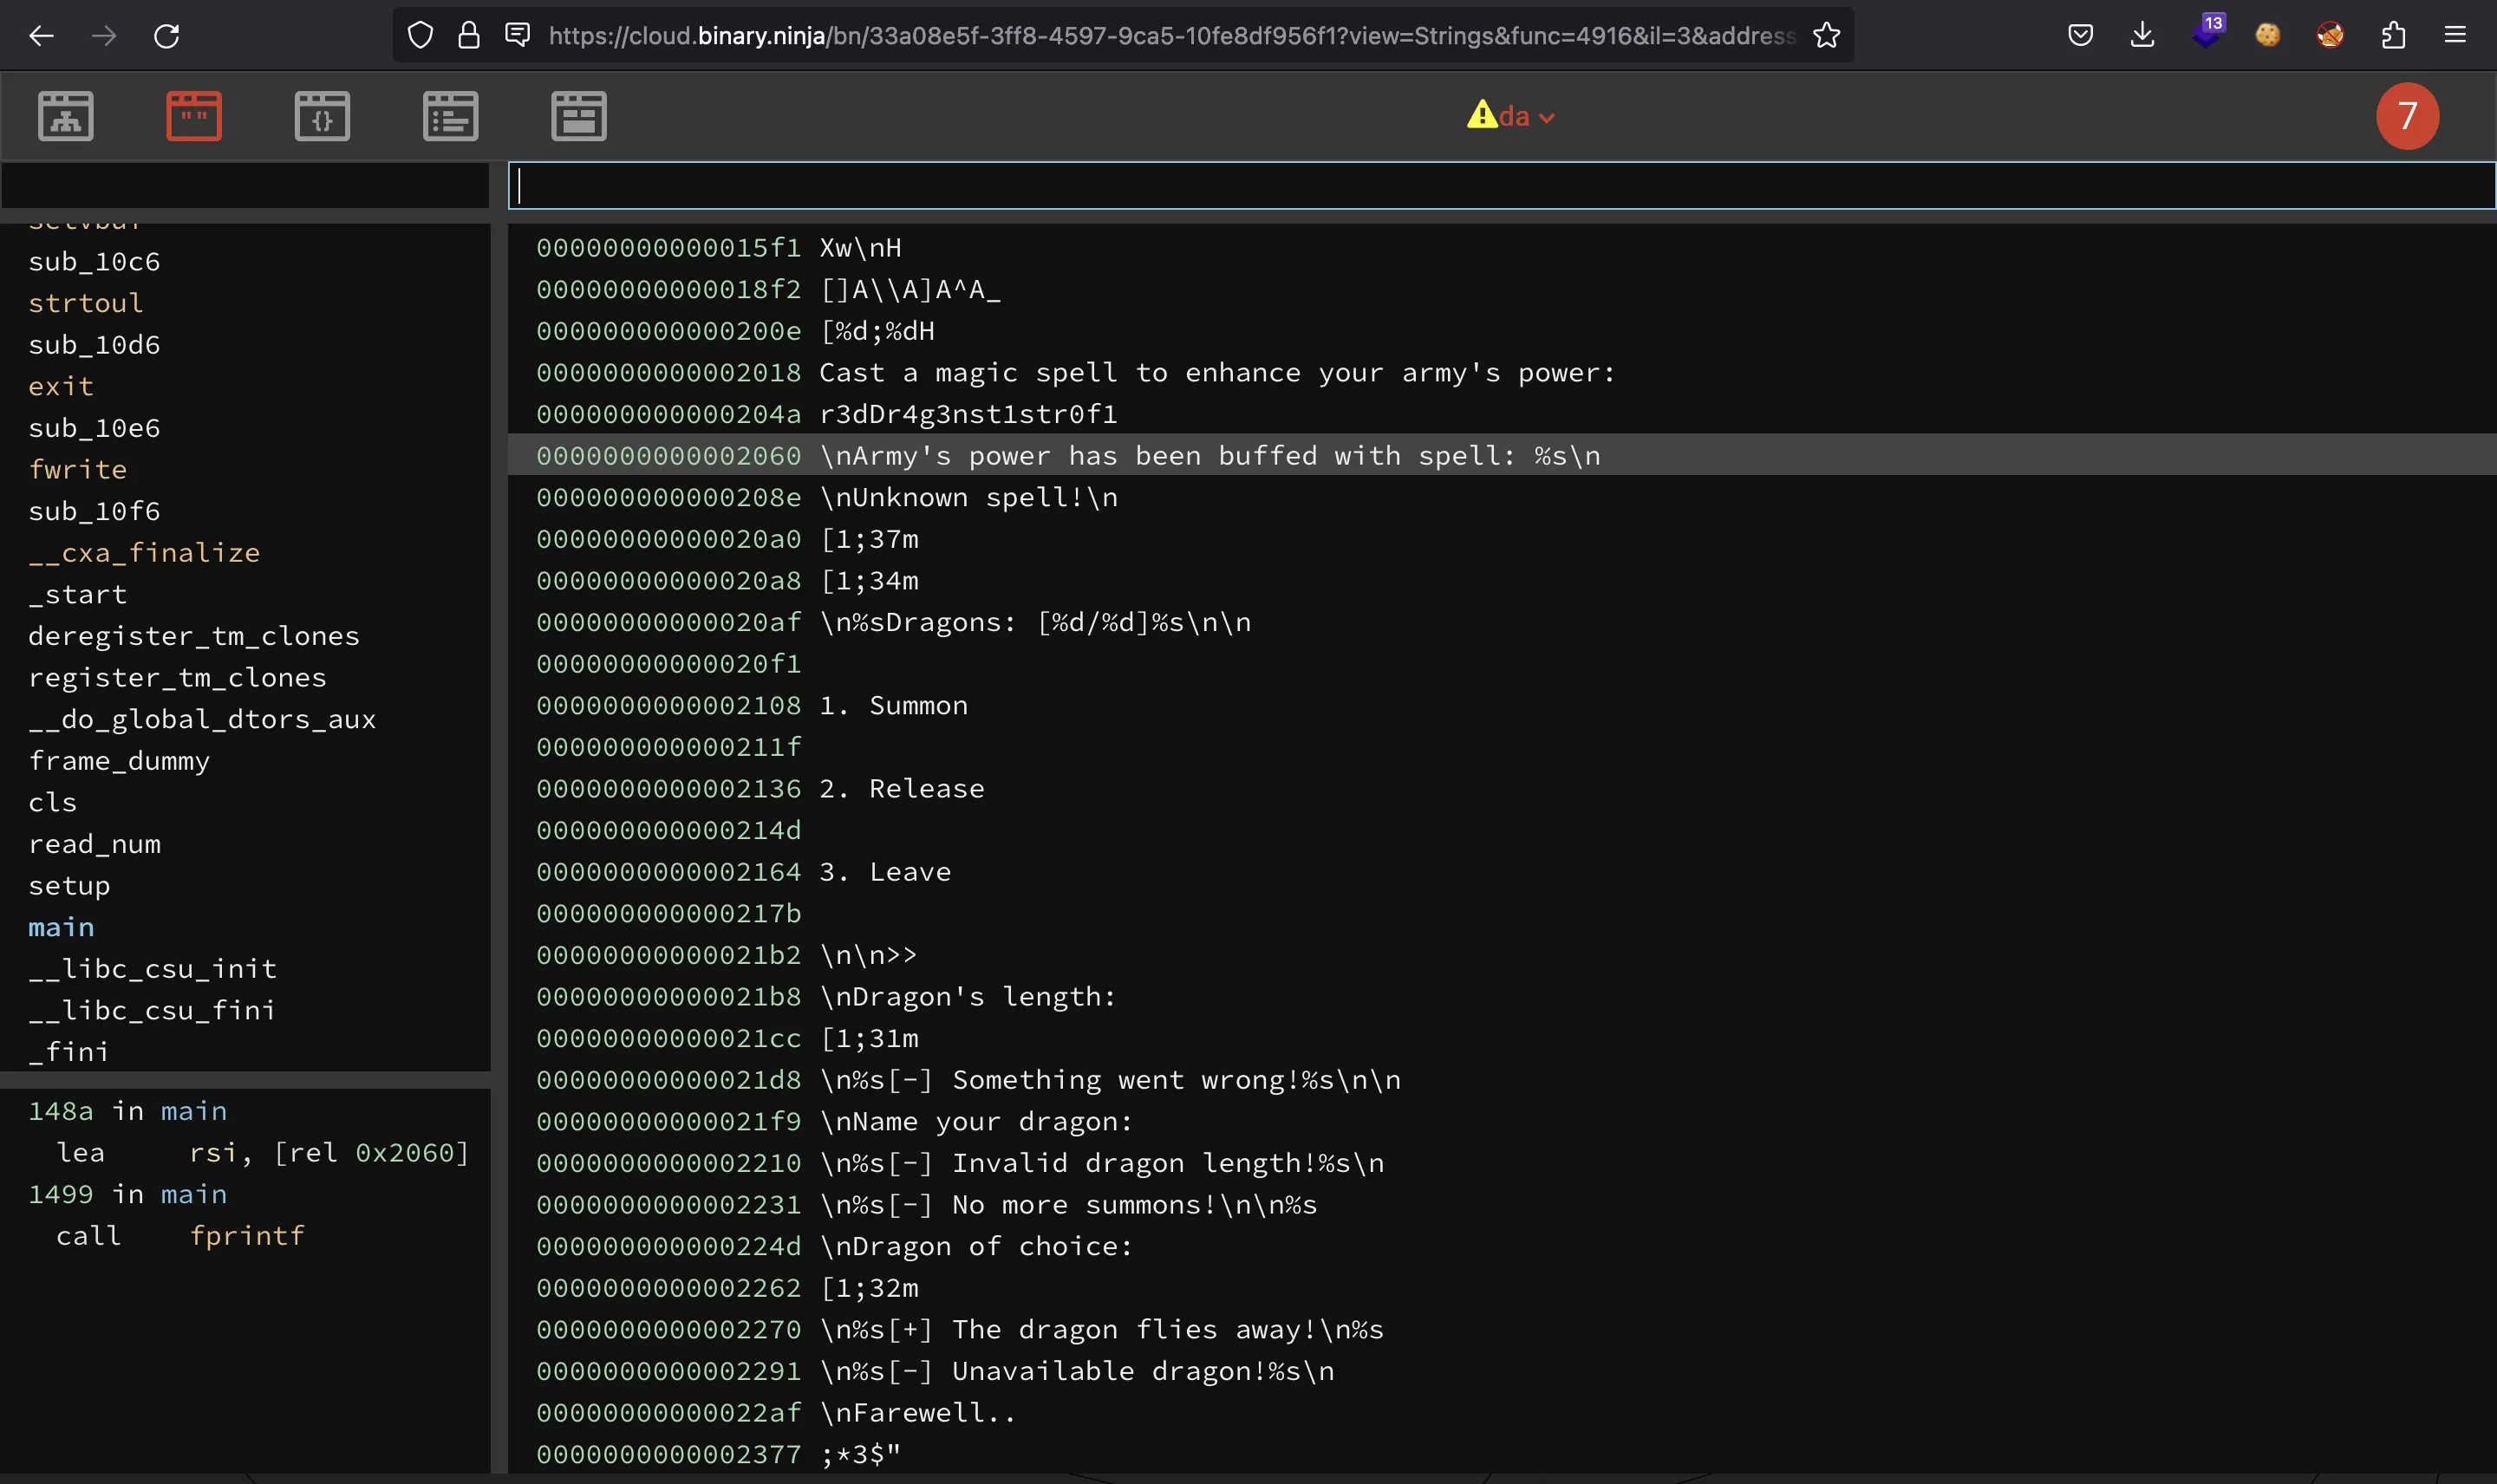Select frame_dummy in function list
The height and width of the screenshot is (1484, 2497).
coord(119,761)
